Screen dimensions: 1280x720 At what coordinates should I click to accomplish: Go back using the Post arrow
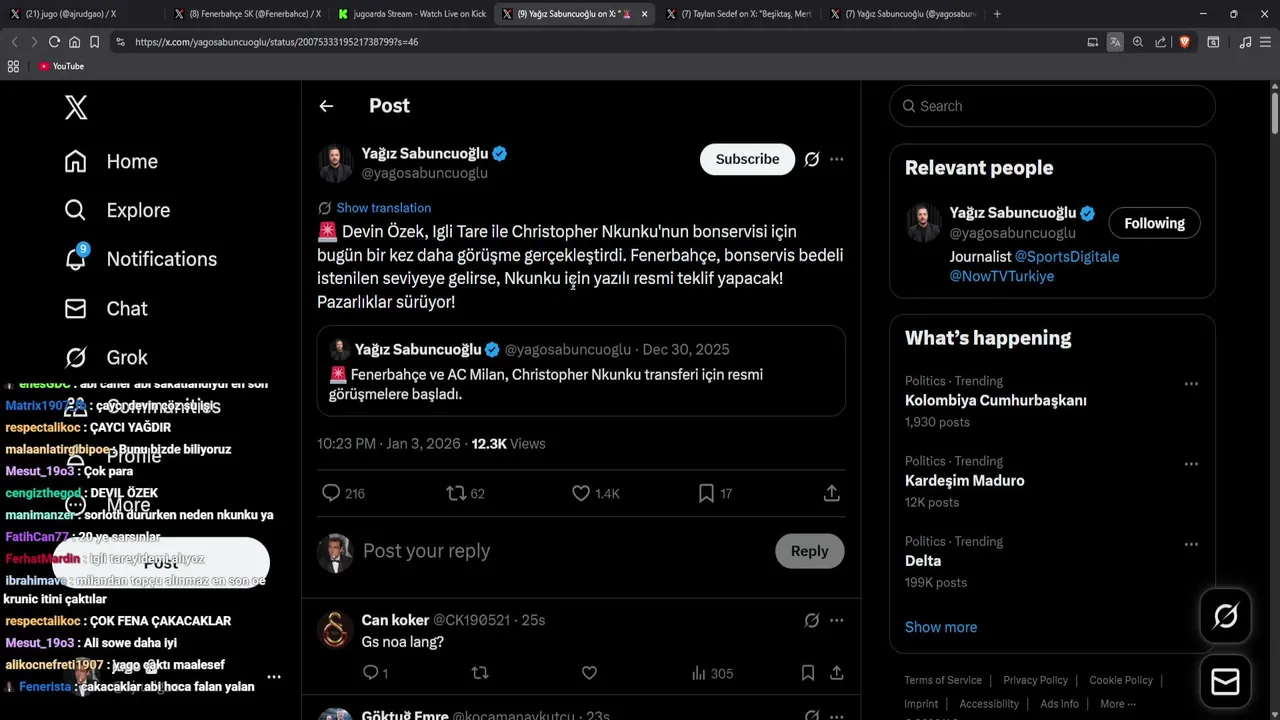click(326, 106)
